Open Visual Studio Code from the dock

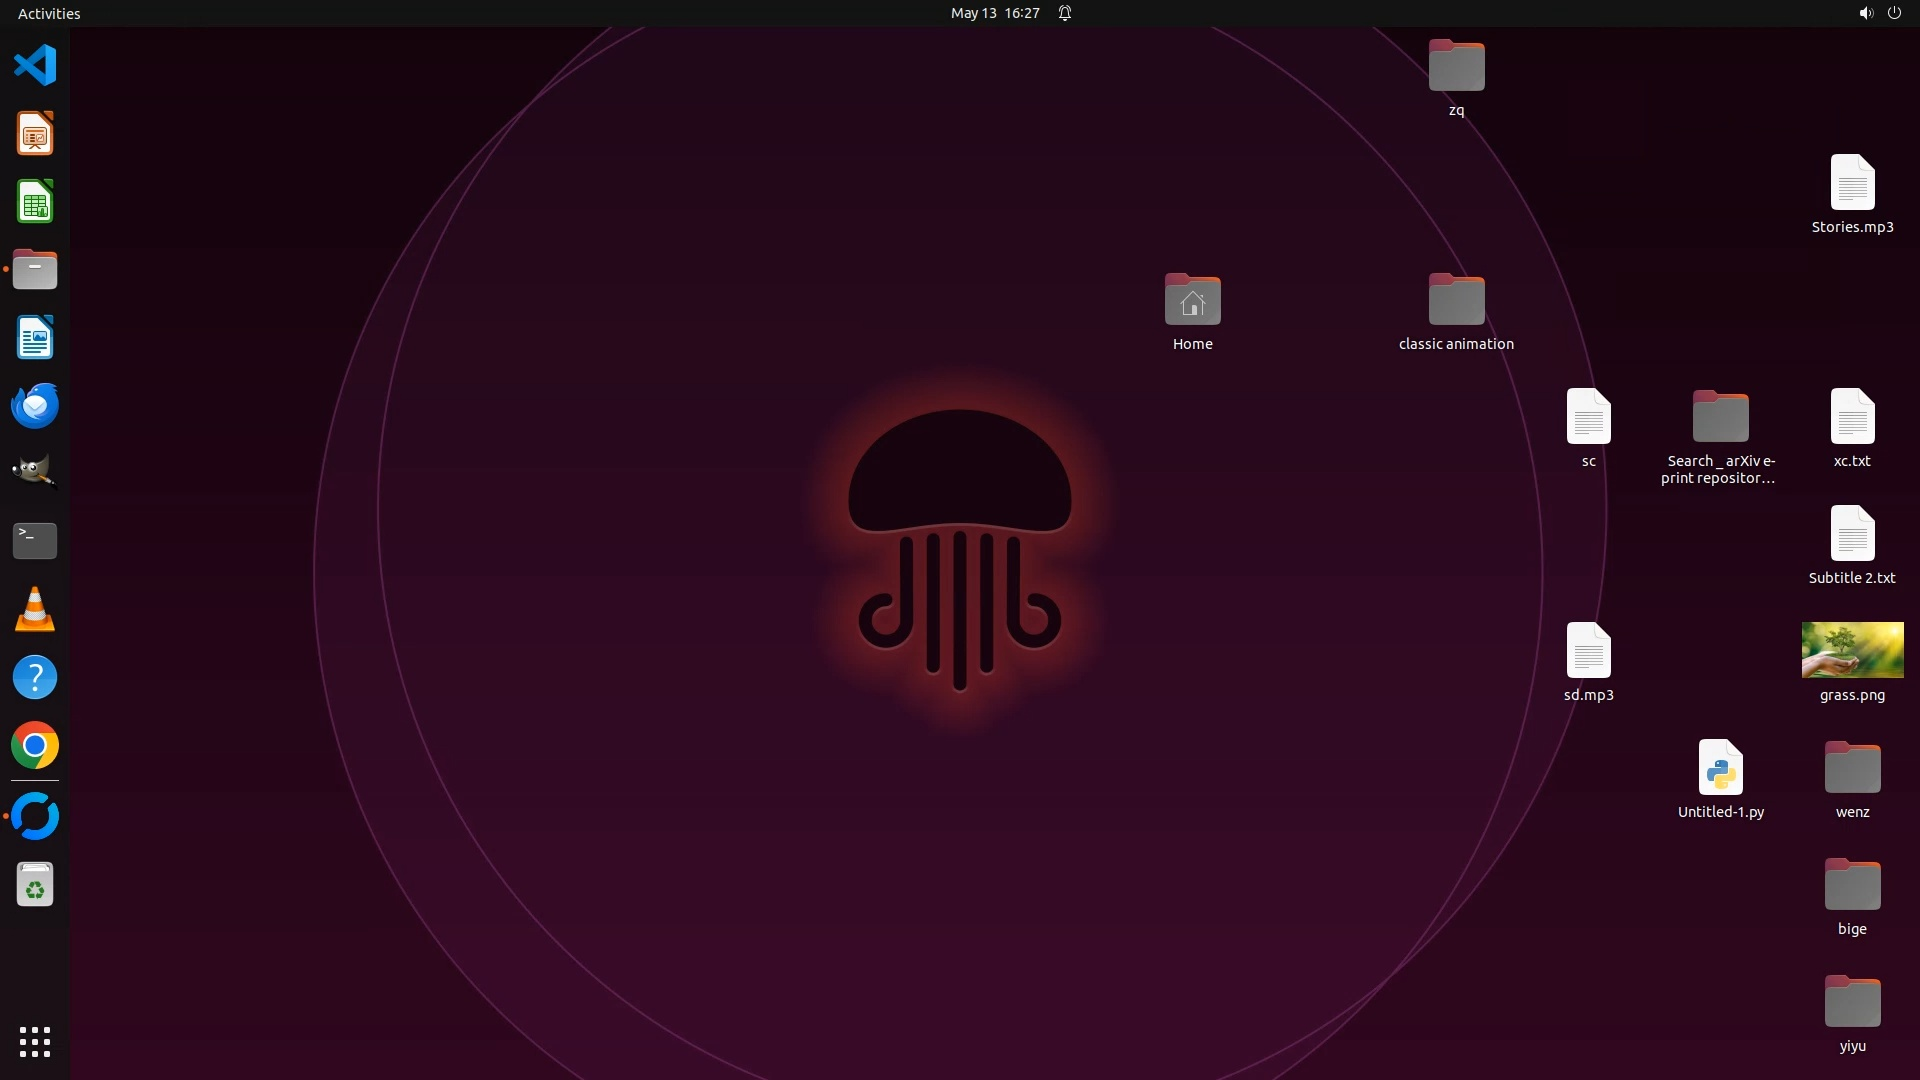click(x=35, y=66)
